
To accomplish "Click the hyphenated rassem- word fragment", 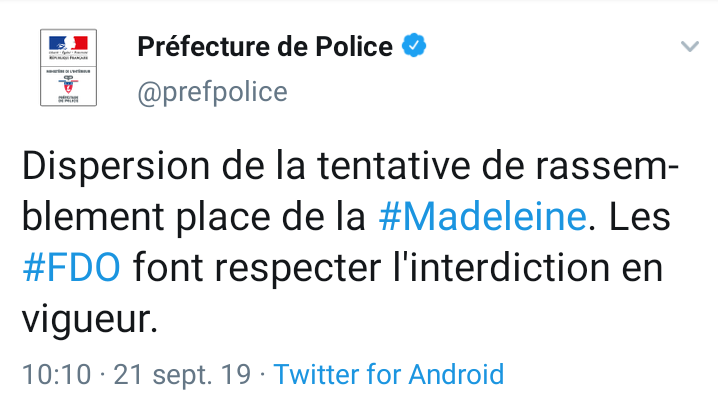I will coord(607,167).
